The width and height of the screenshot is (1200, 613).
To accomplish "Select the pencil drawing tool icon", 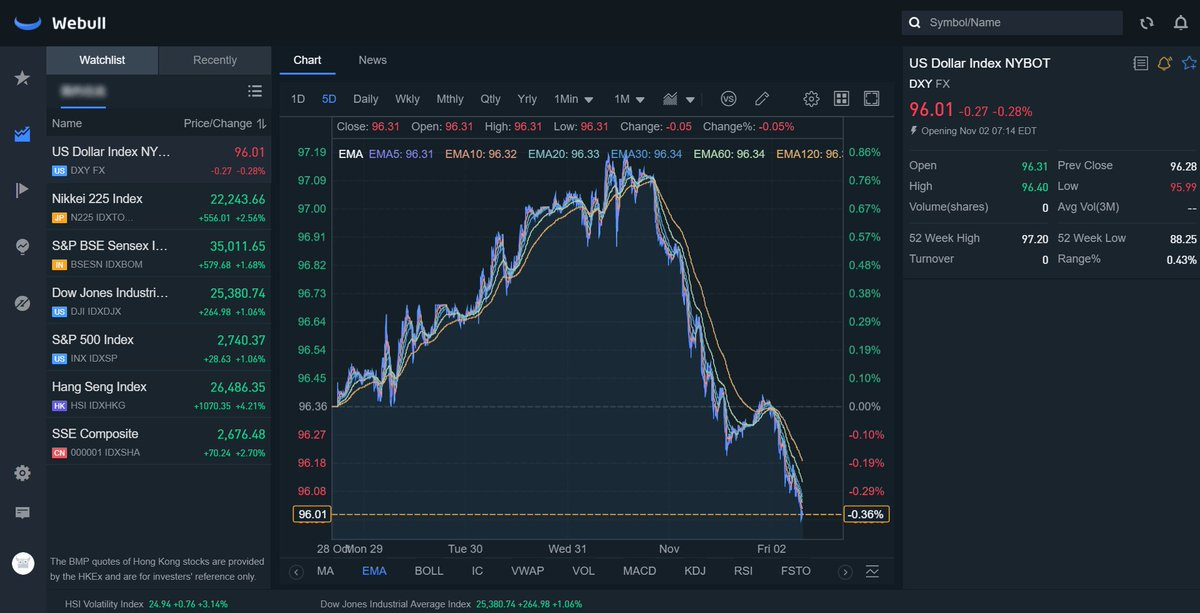I will click(x=762, y=99).
